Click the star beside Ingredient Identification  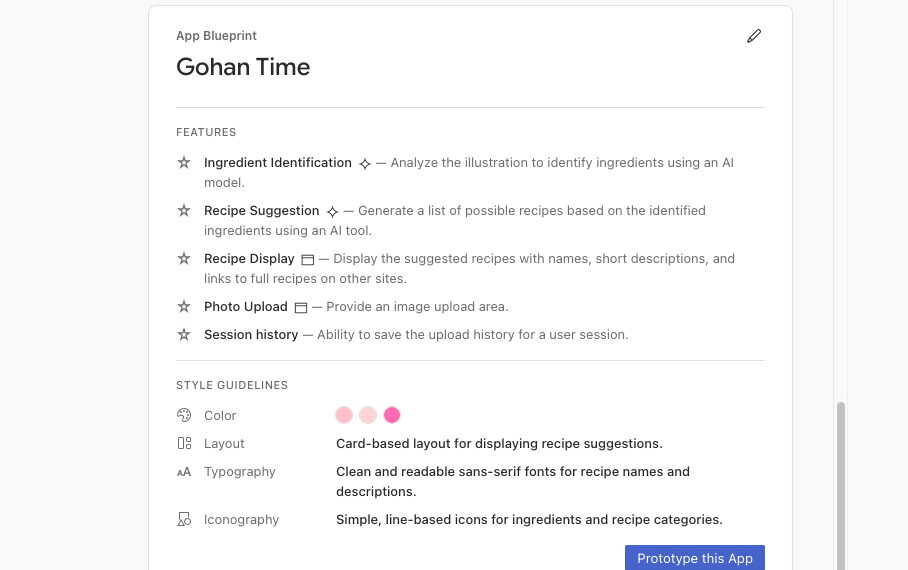pyautogui.click(x=184, y=163)
